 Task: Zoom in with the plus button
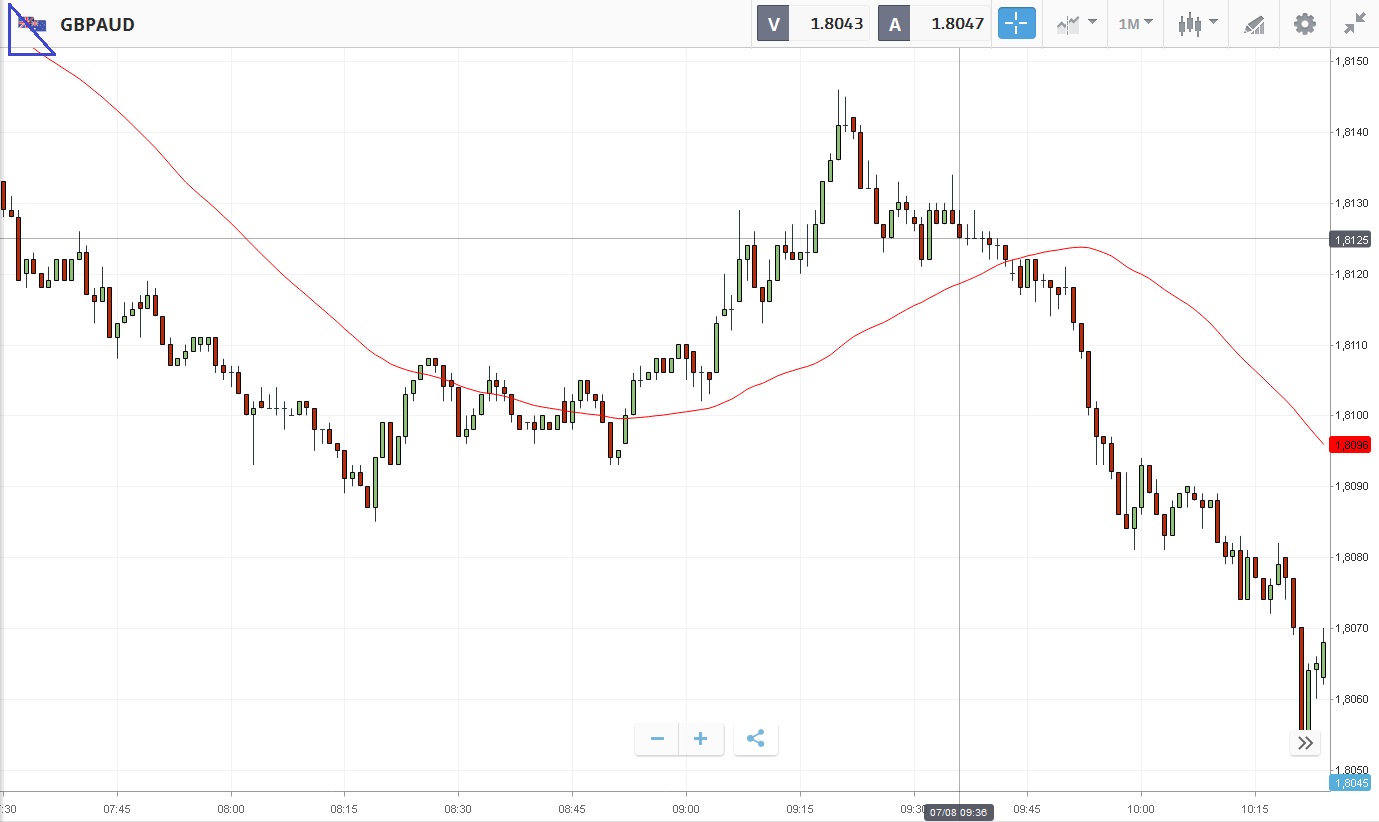coord(701,739)
